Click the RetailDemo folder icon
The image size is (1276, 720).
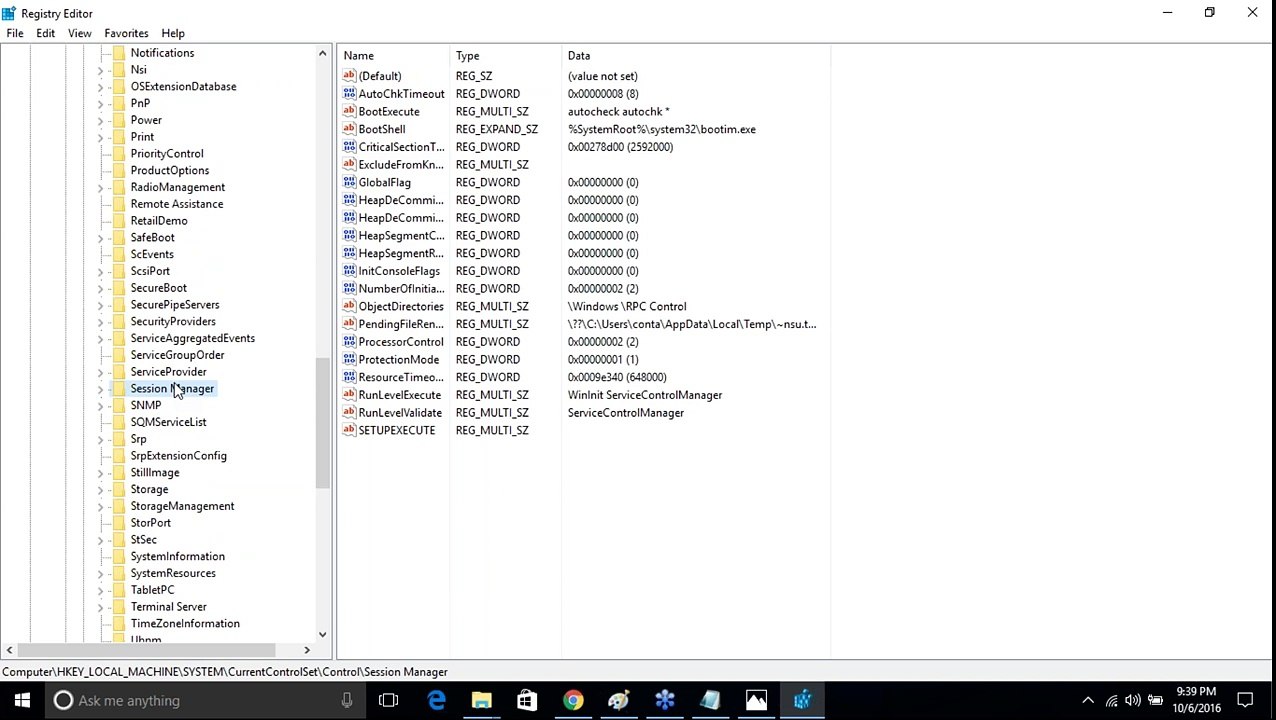(x=119, y=221)
